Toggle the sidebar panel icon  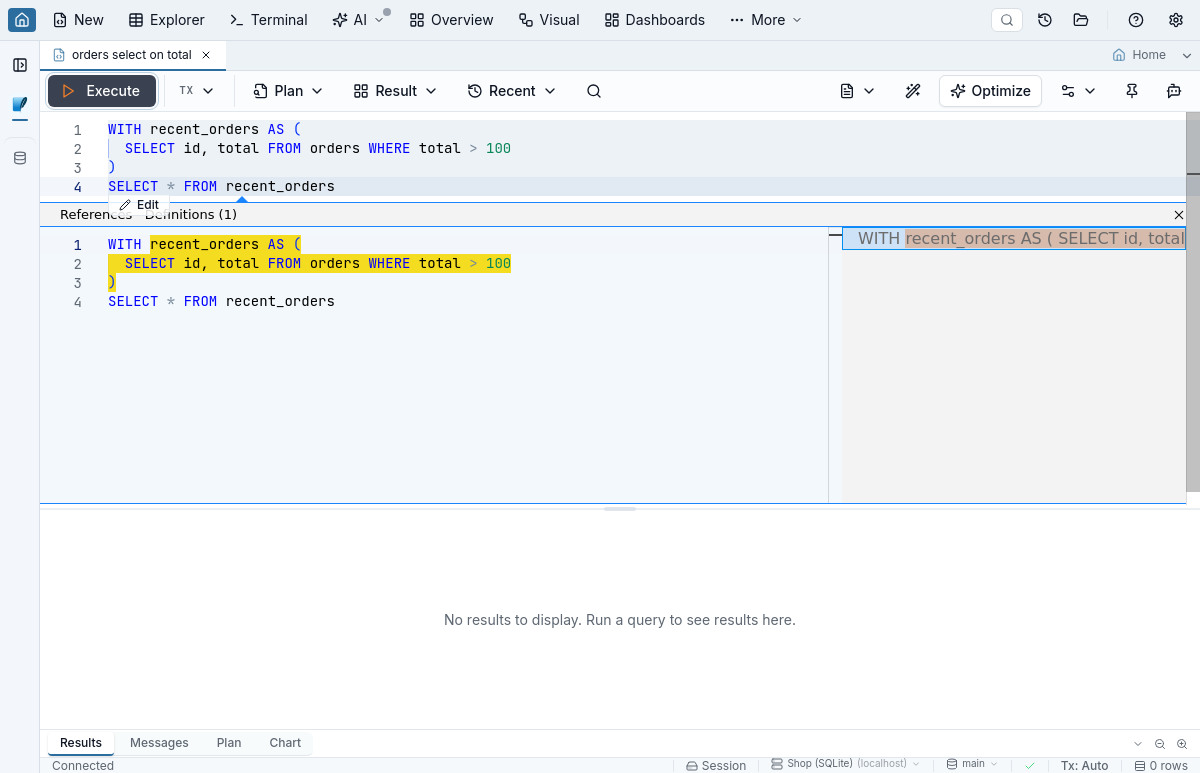(x=20, y=65)
